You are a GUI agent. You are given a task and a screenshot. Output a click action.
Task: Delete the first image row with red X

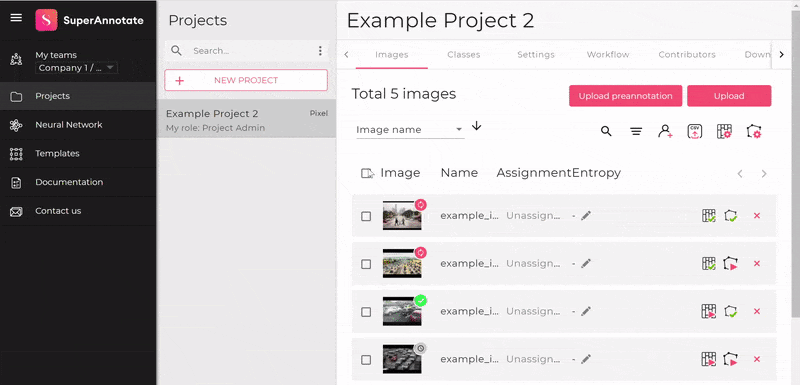[757, 216]
